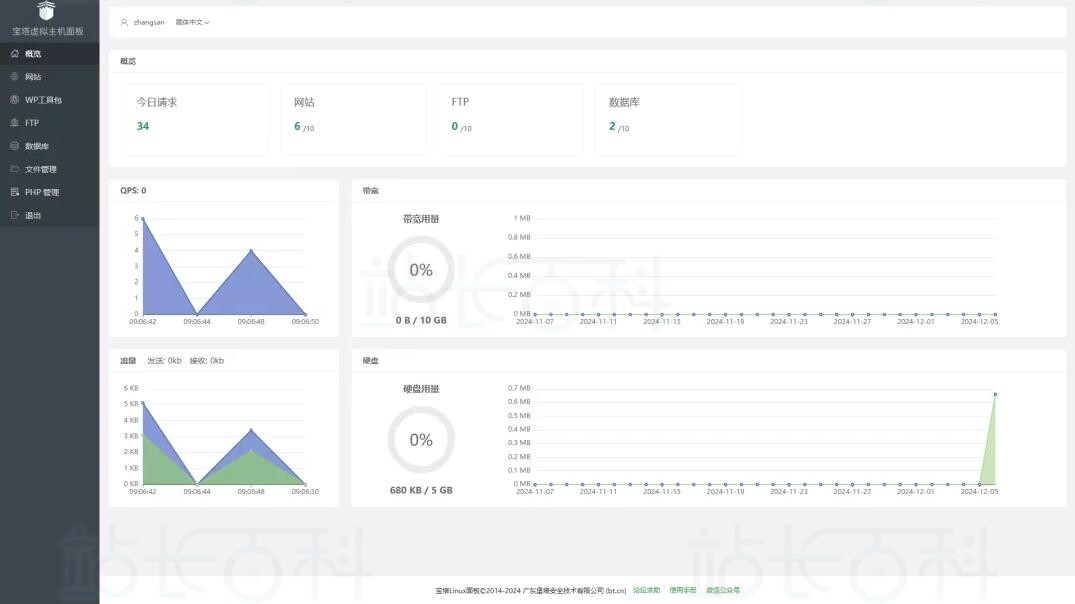Select the 数据库 menu item
Viewport: 1075px width, 604px height.
37,146
